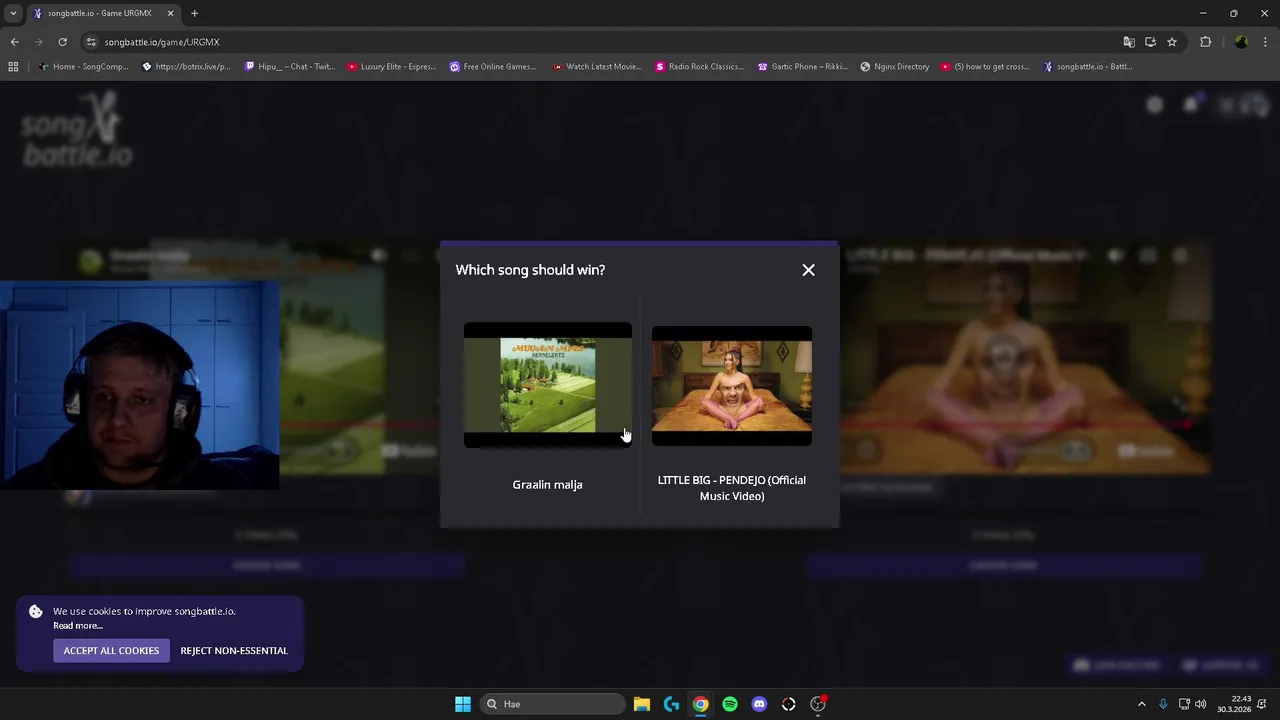Open the Chrome apps grid icon

[13, 67]
